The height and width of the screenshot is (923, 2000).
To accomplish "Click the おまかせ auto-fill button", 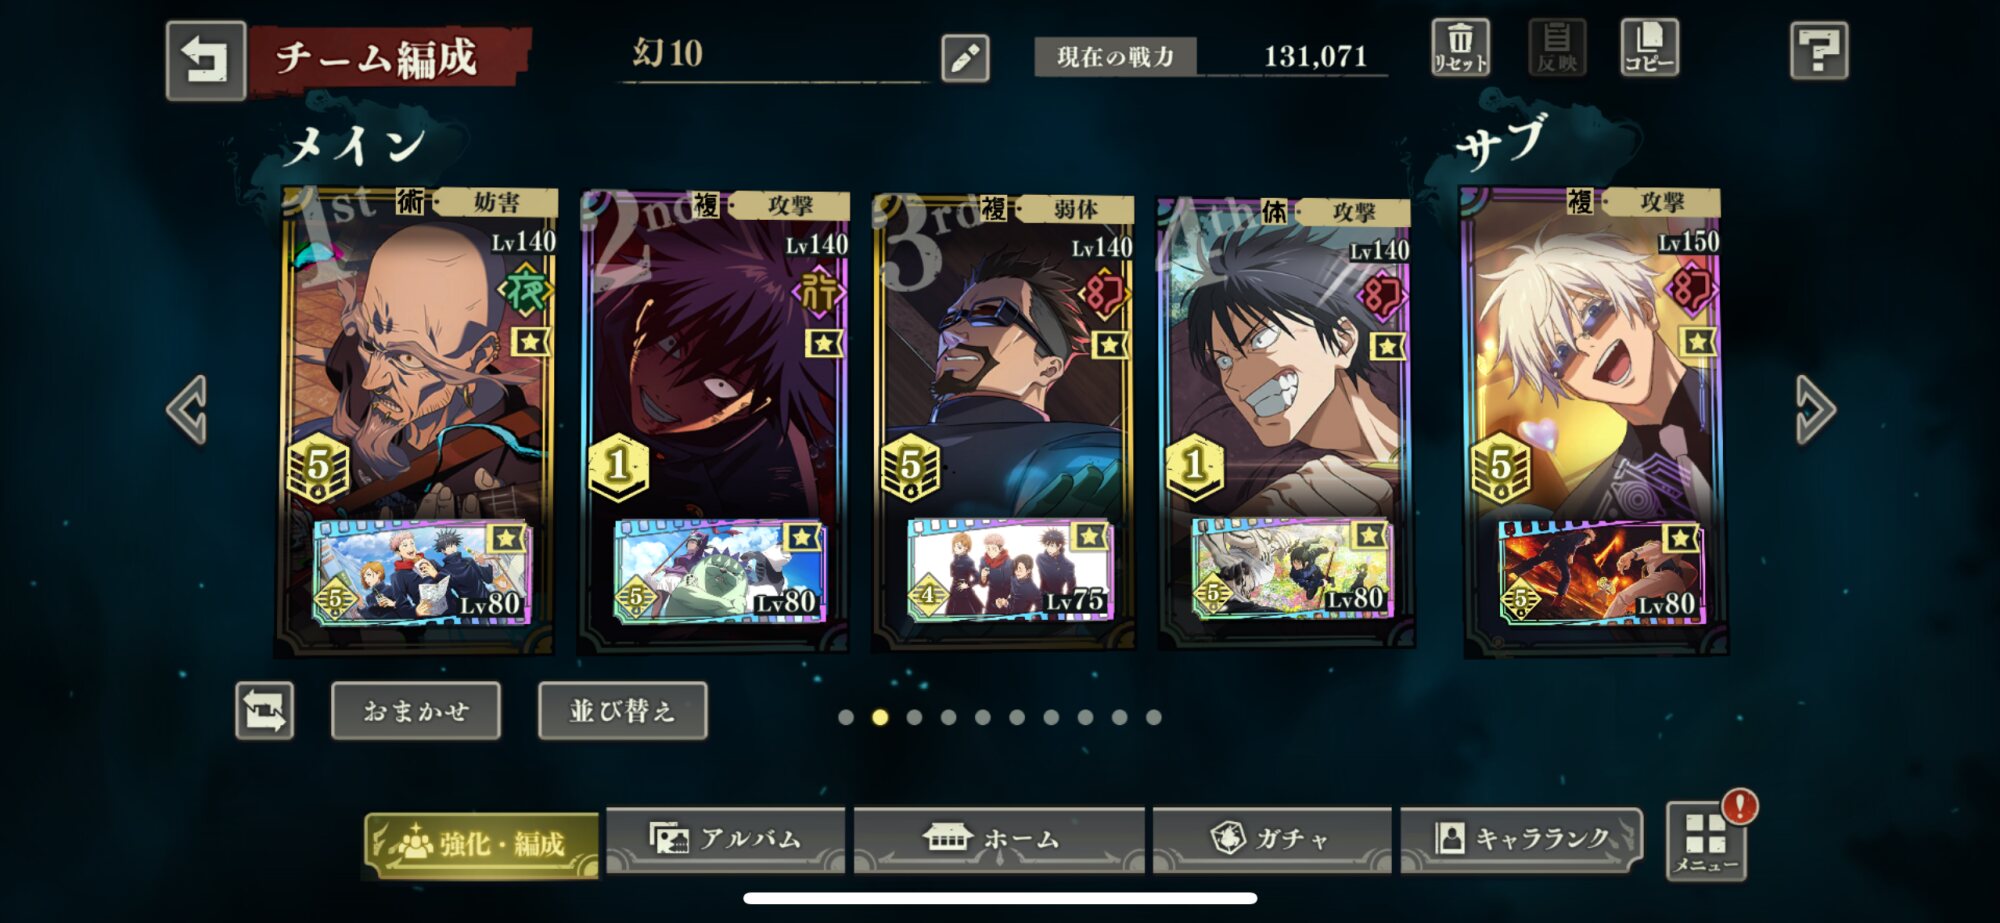I will pyautogui.click(x=416, y=711).
